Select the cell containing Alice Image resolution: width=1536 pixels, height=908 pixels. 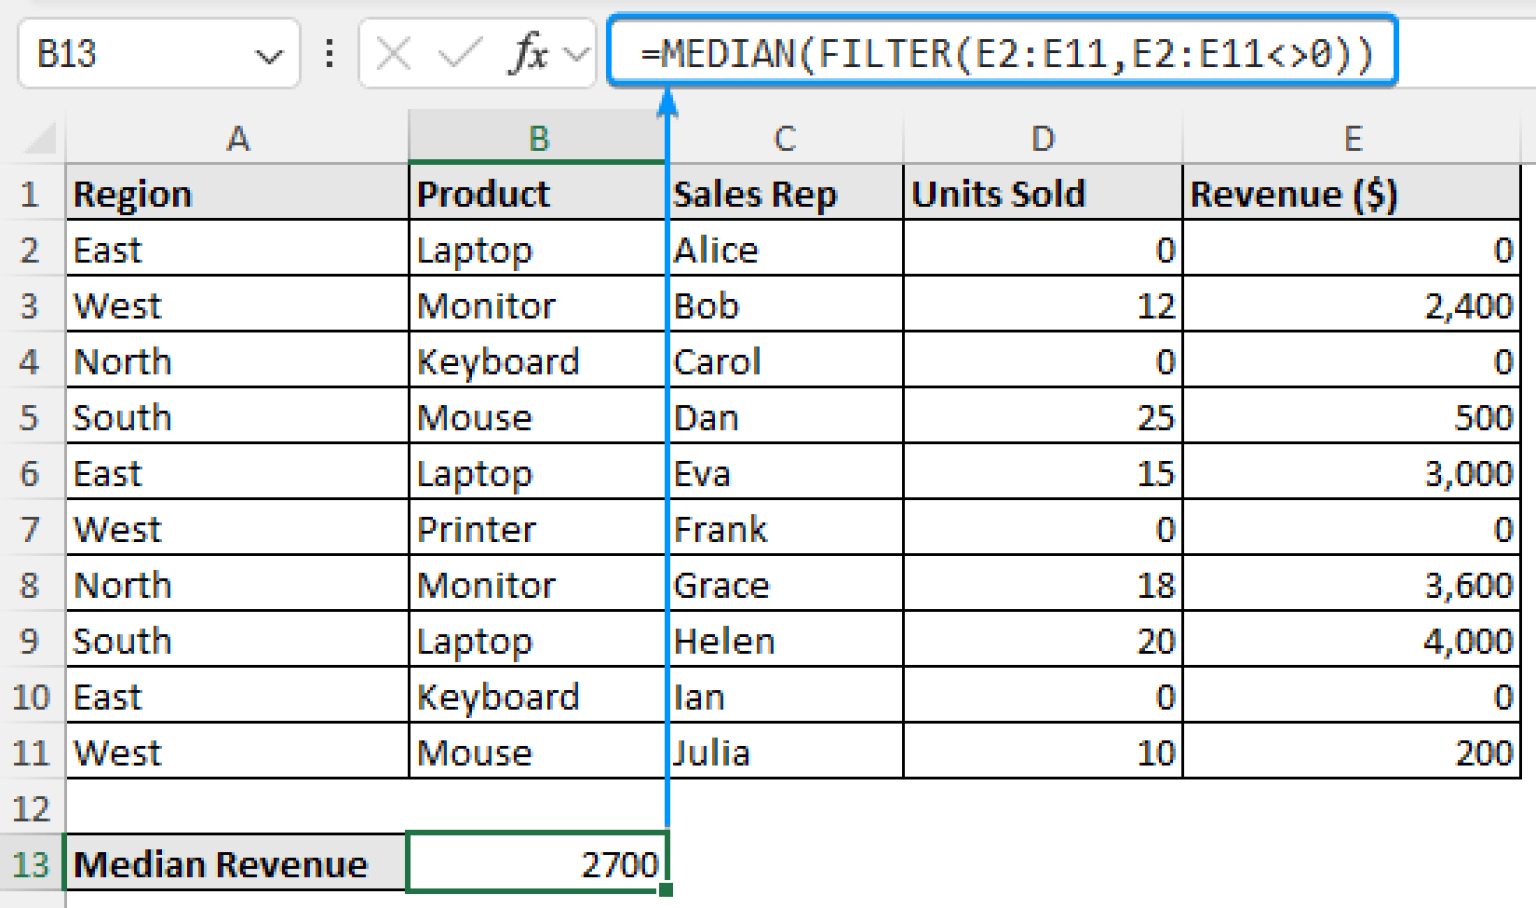point(785,249)
